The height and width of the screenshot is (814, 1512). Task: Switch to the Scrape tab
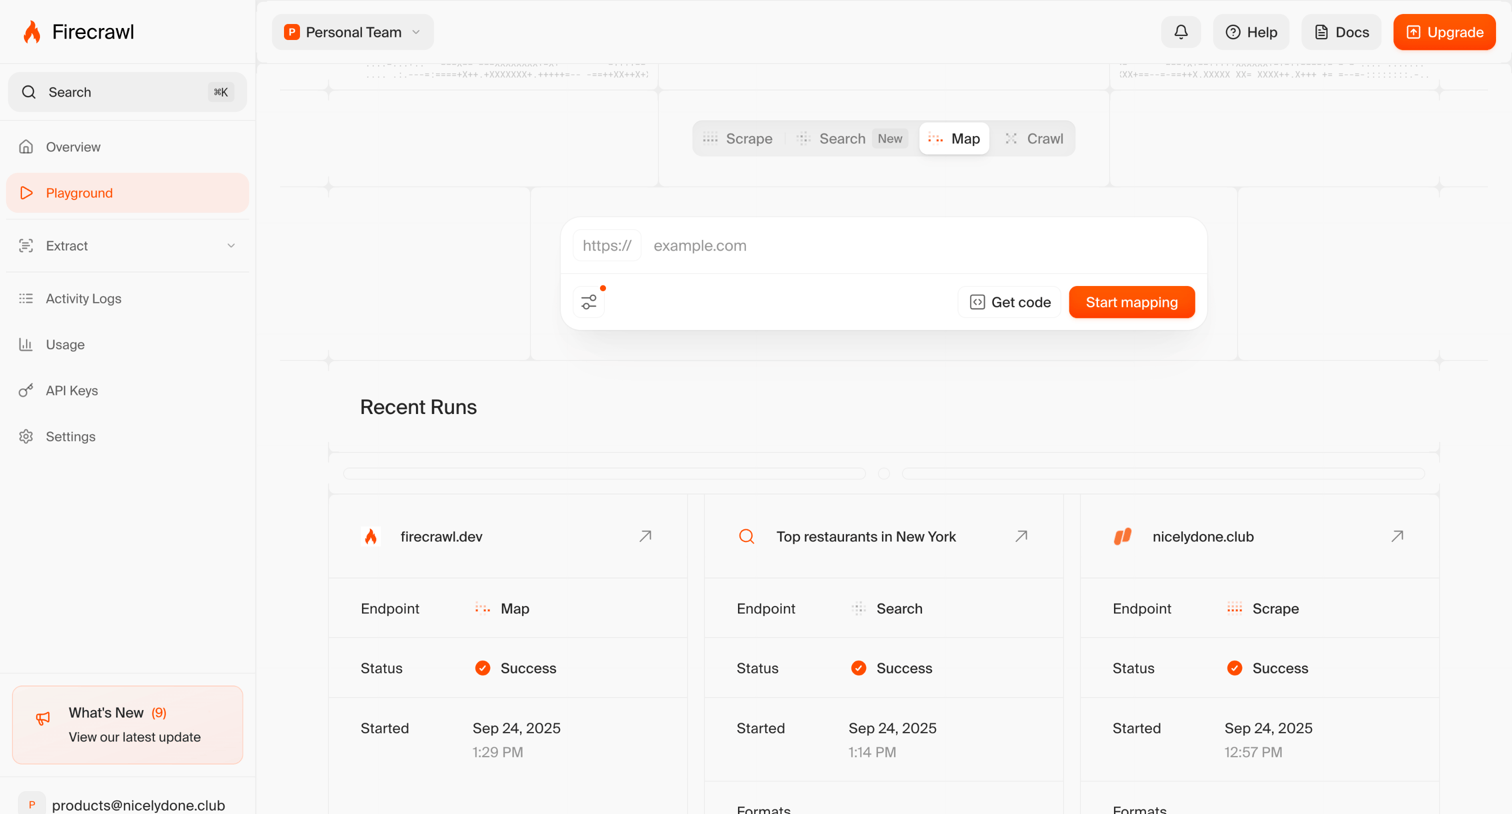[x=738, y=139]
